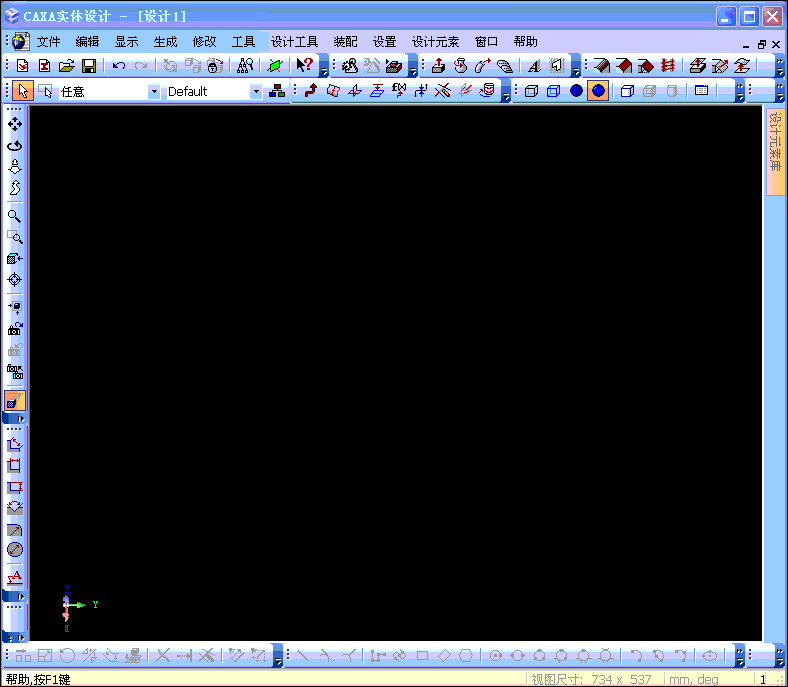The image size is (788, 687).
Task: Click the magnifier zoom tool
Action: 15,216
